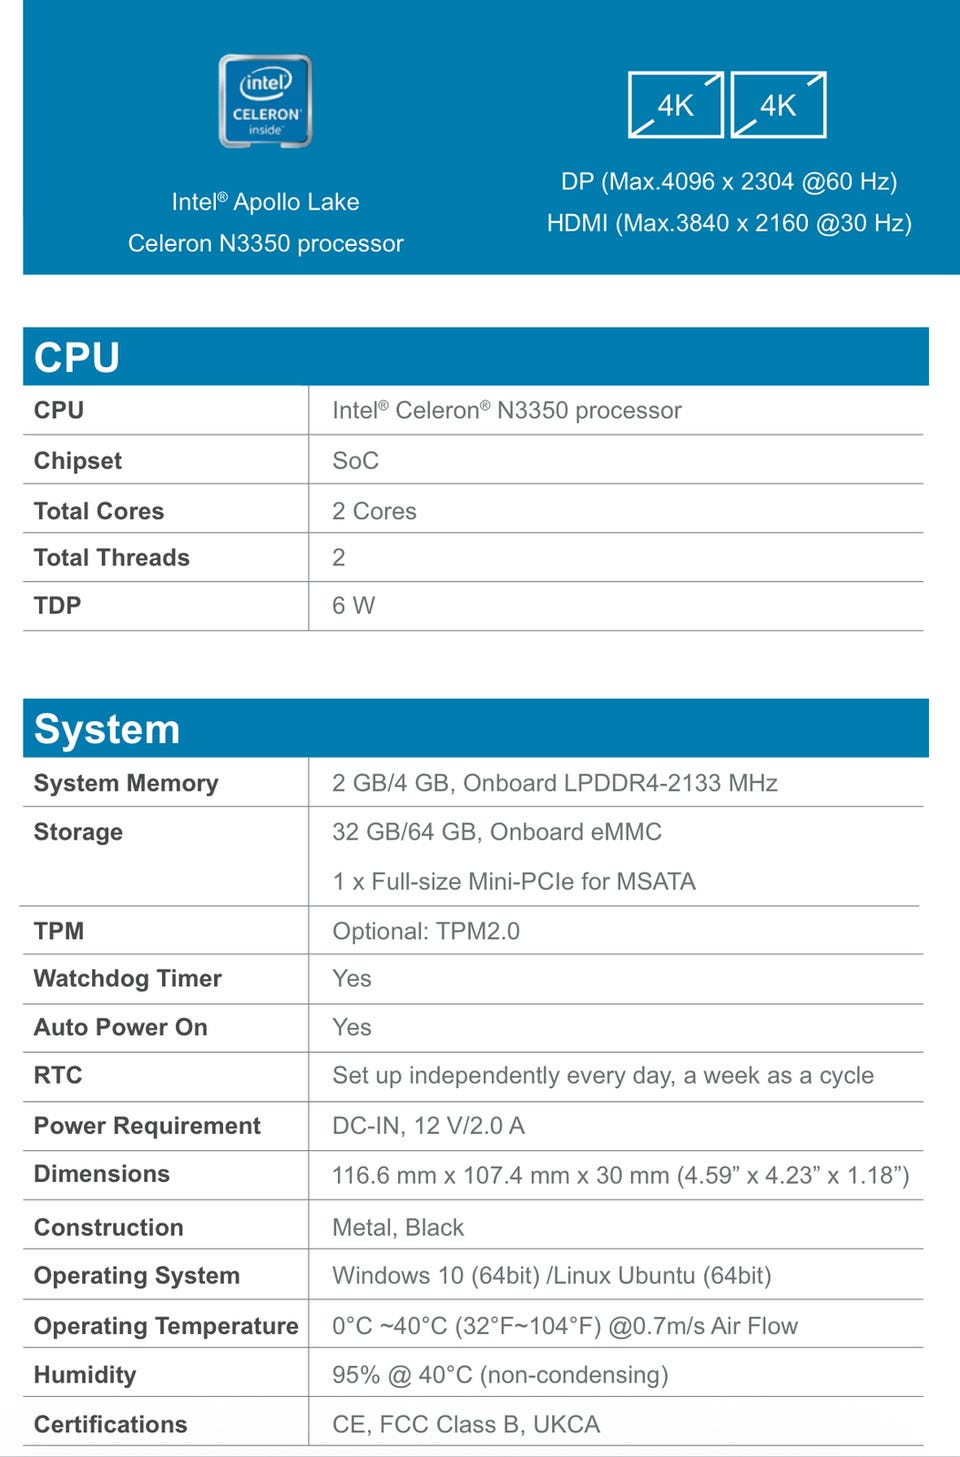
Task: Select the CPU section header
Action: [476, 357]
